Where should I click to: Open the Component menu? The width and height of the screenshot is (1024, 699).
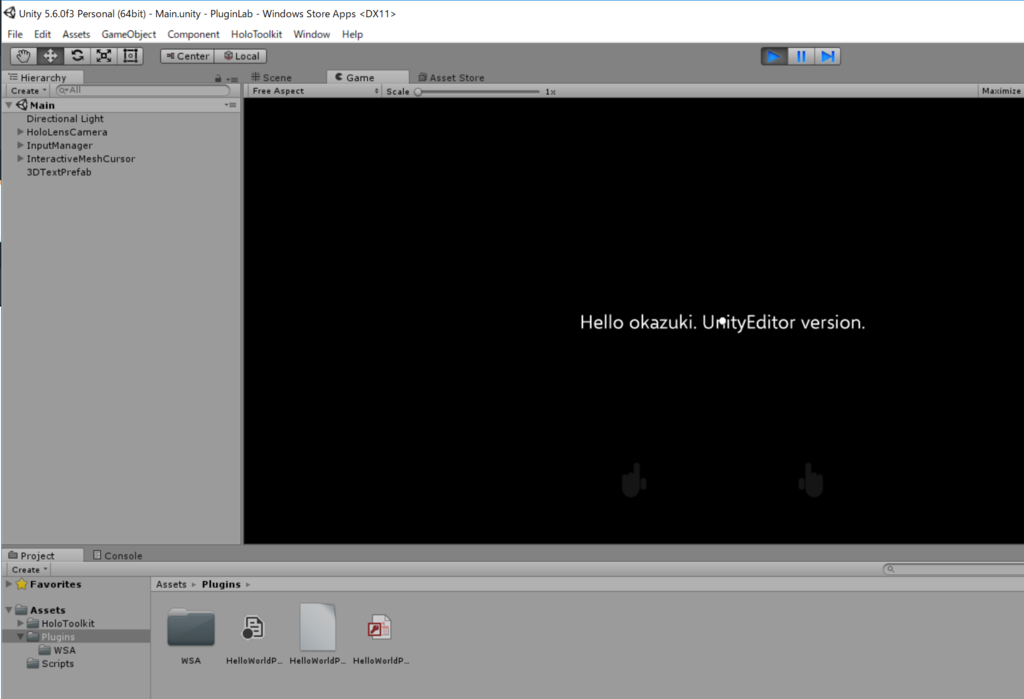coord(193,35)
